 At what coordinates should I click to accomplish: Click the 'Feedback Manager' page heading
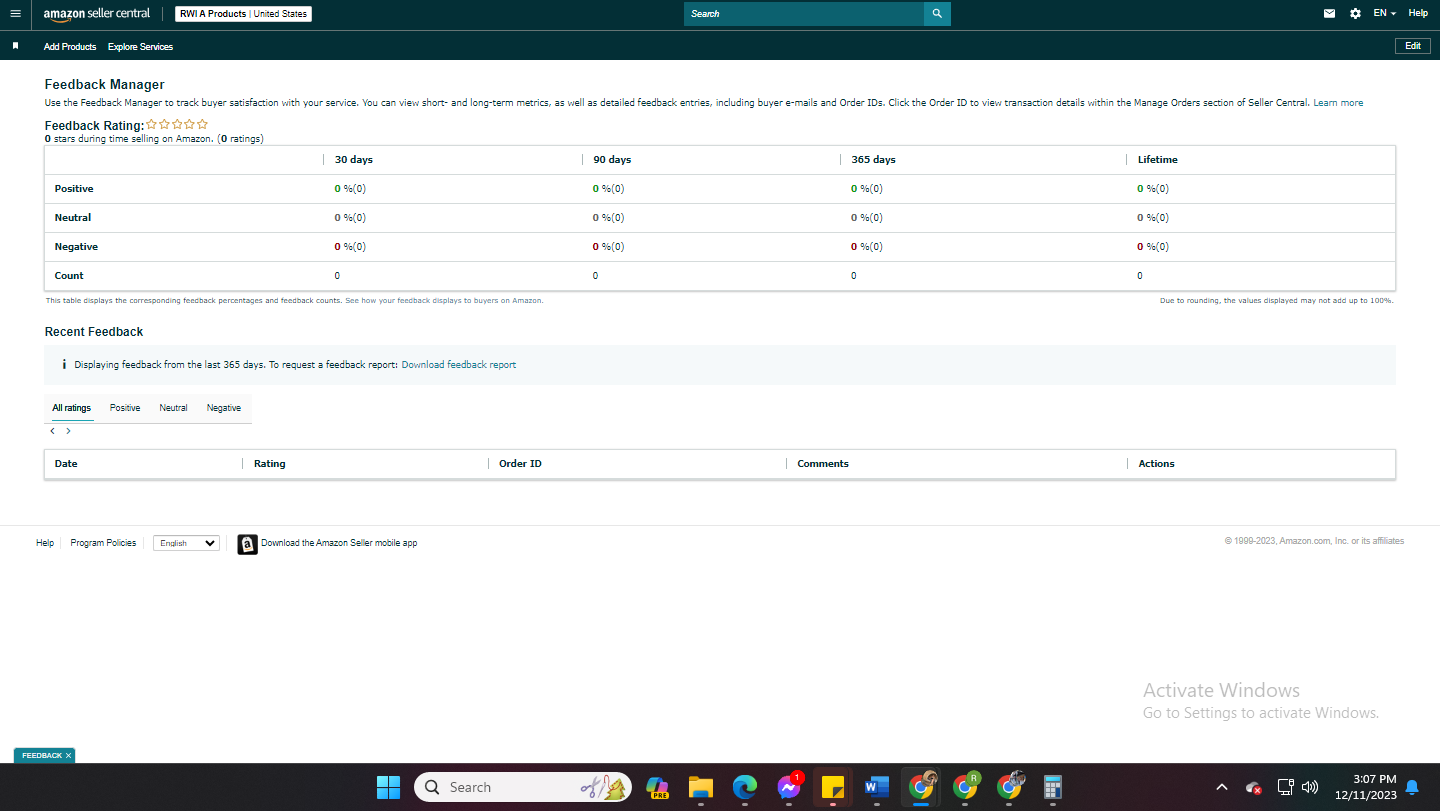tap(105, 85)
